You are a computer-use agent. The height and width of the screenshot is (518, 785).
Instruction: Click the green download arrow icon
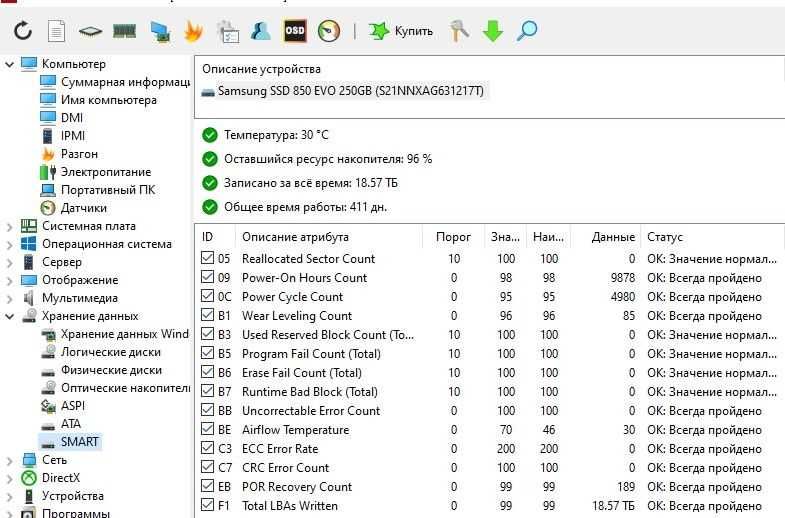(493, 31)
